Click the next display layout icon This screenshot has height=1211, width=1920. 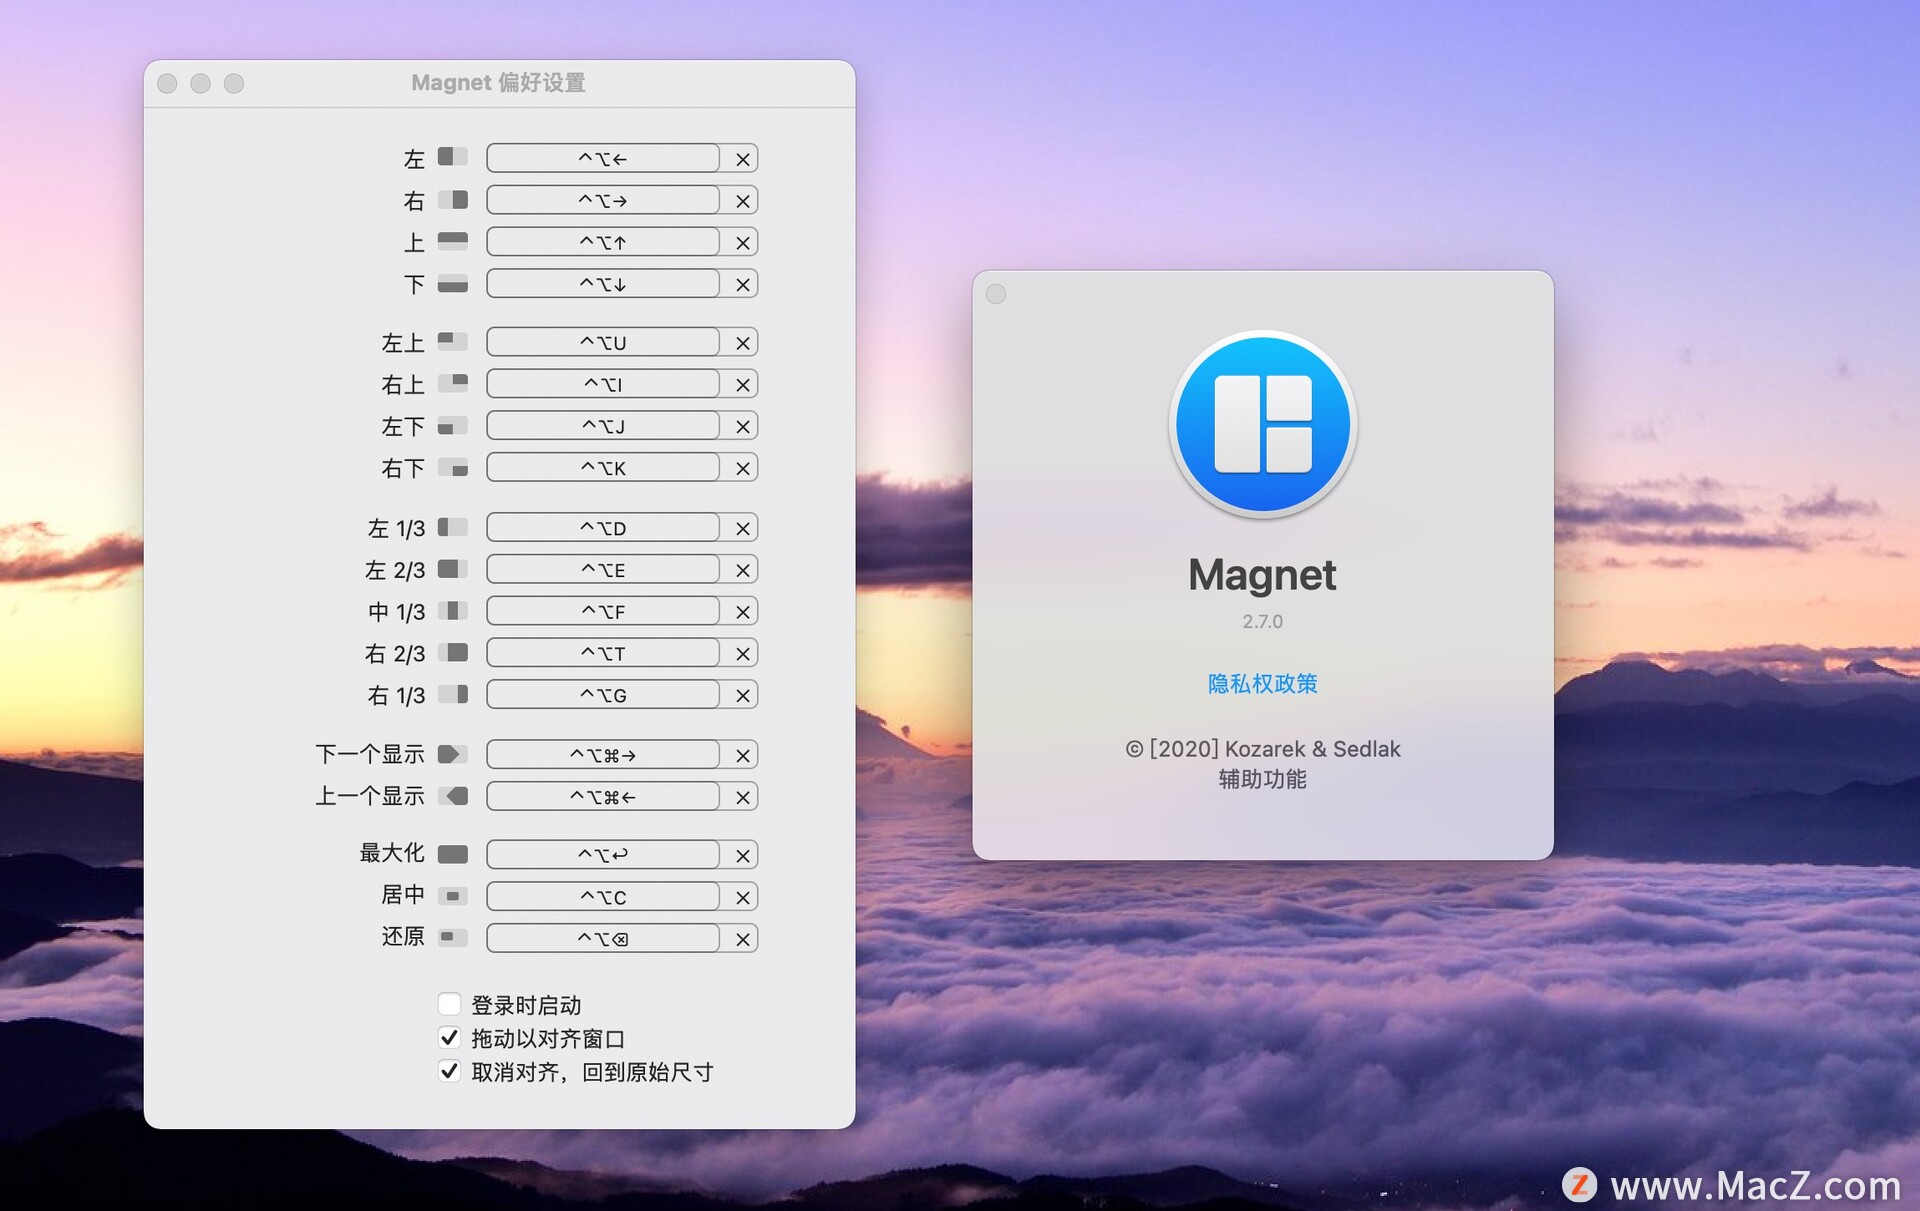452,754
